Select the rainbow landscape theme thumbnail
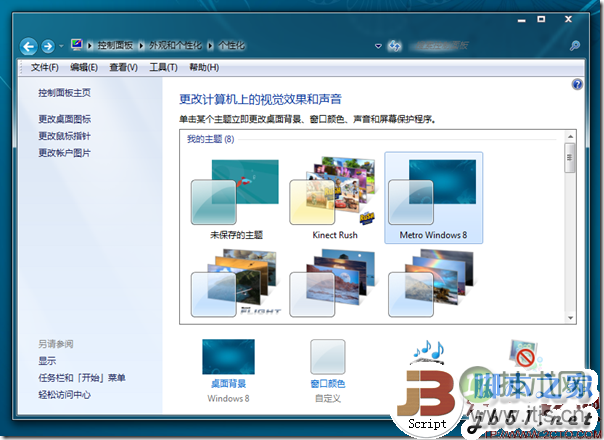 [x=431, y=283]
